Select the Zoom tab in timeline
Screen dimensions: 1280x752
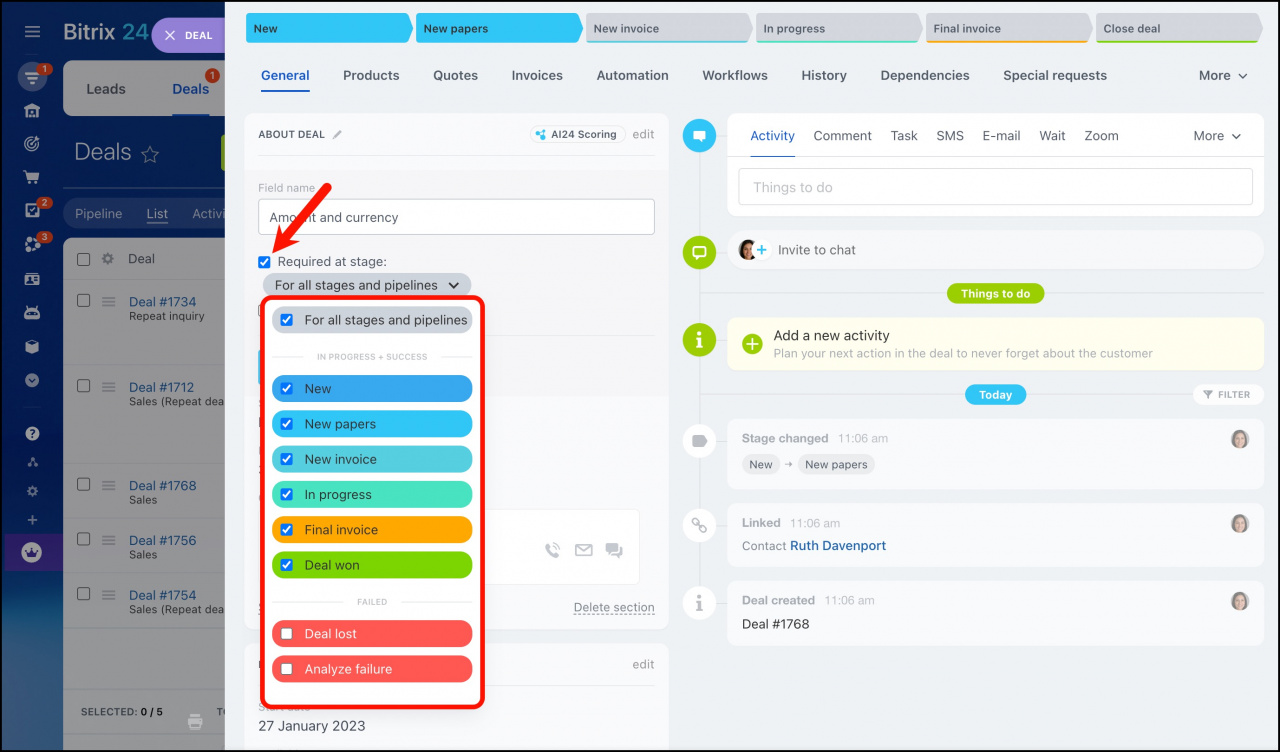tap(1101, 136)
